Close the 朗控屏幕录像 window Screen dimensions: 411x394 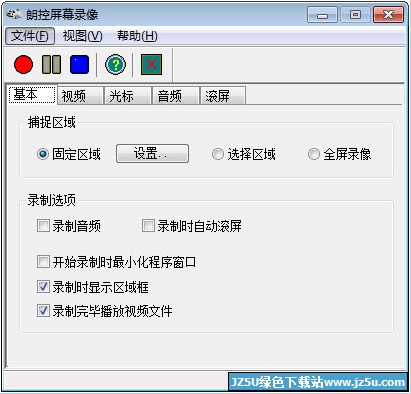(x=389, y=15)
